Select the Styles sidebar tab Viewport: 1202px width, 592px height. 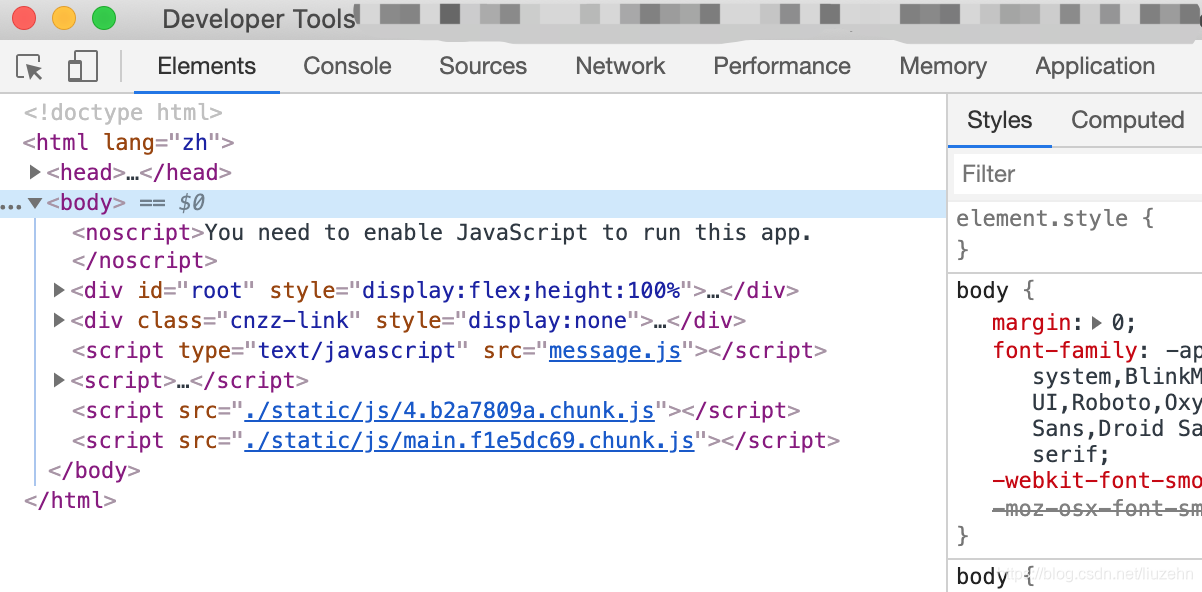tap(999, 120)
